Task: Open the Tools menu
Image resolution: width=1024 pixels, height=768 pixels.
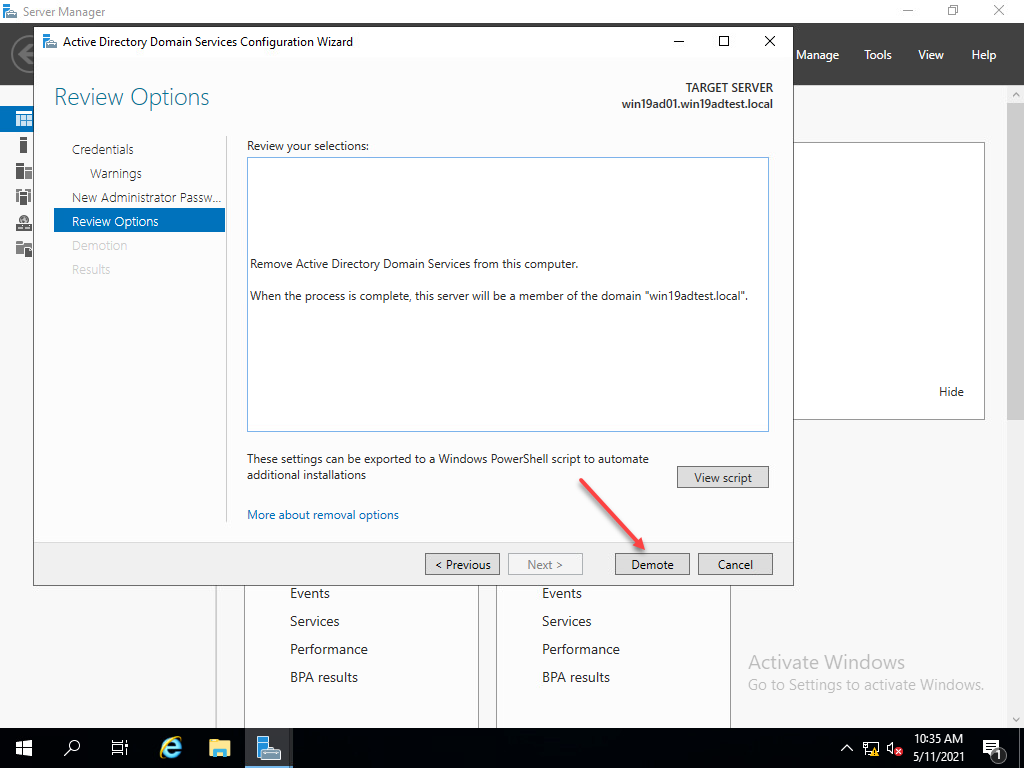Action: click(877, 54)
